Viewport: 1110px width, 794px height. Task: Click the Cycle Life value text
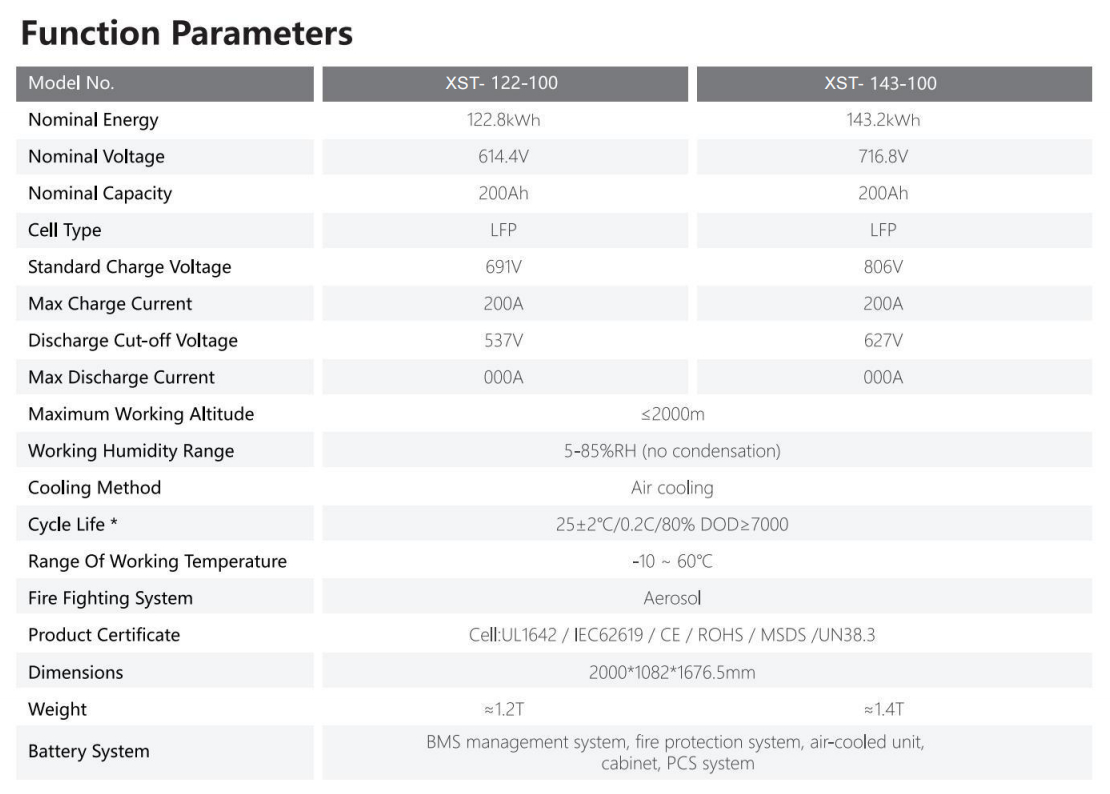click(672, 524)
